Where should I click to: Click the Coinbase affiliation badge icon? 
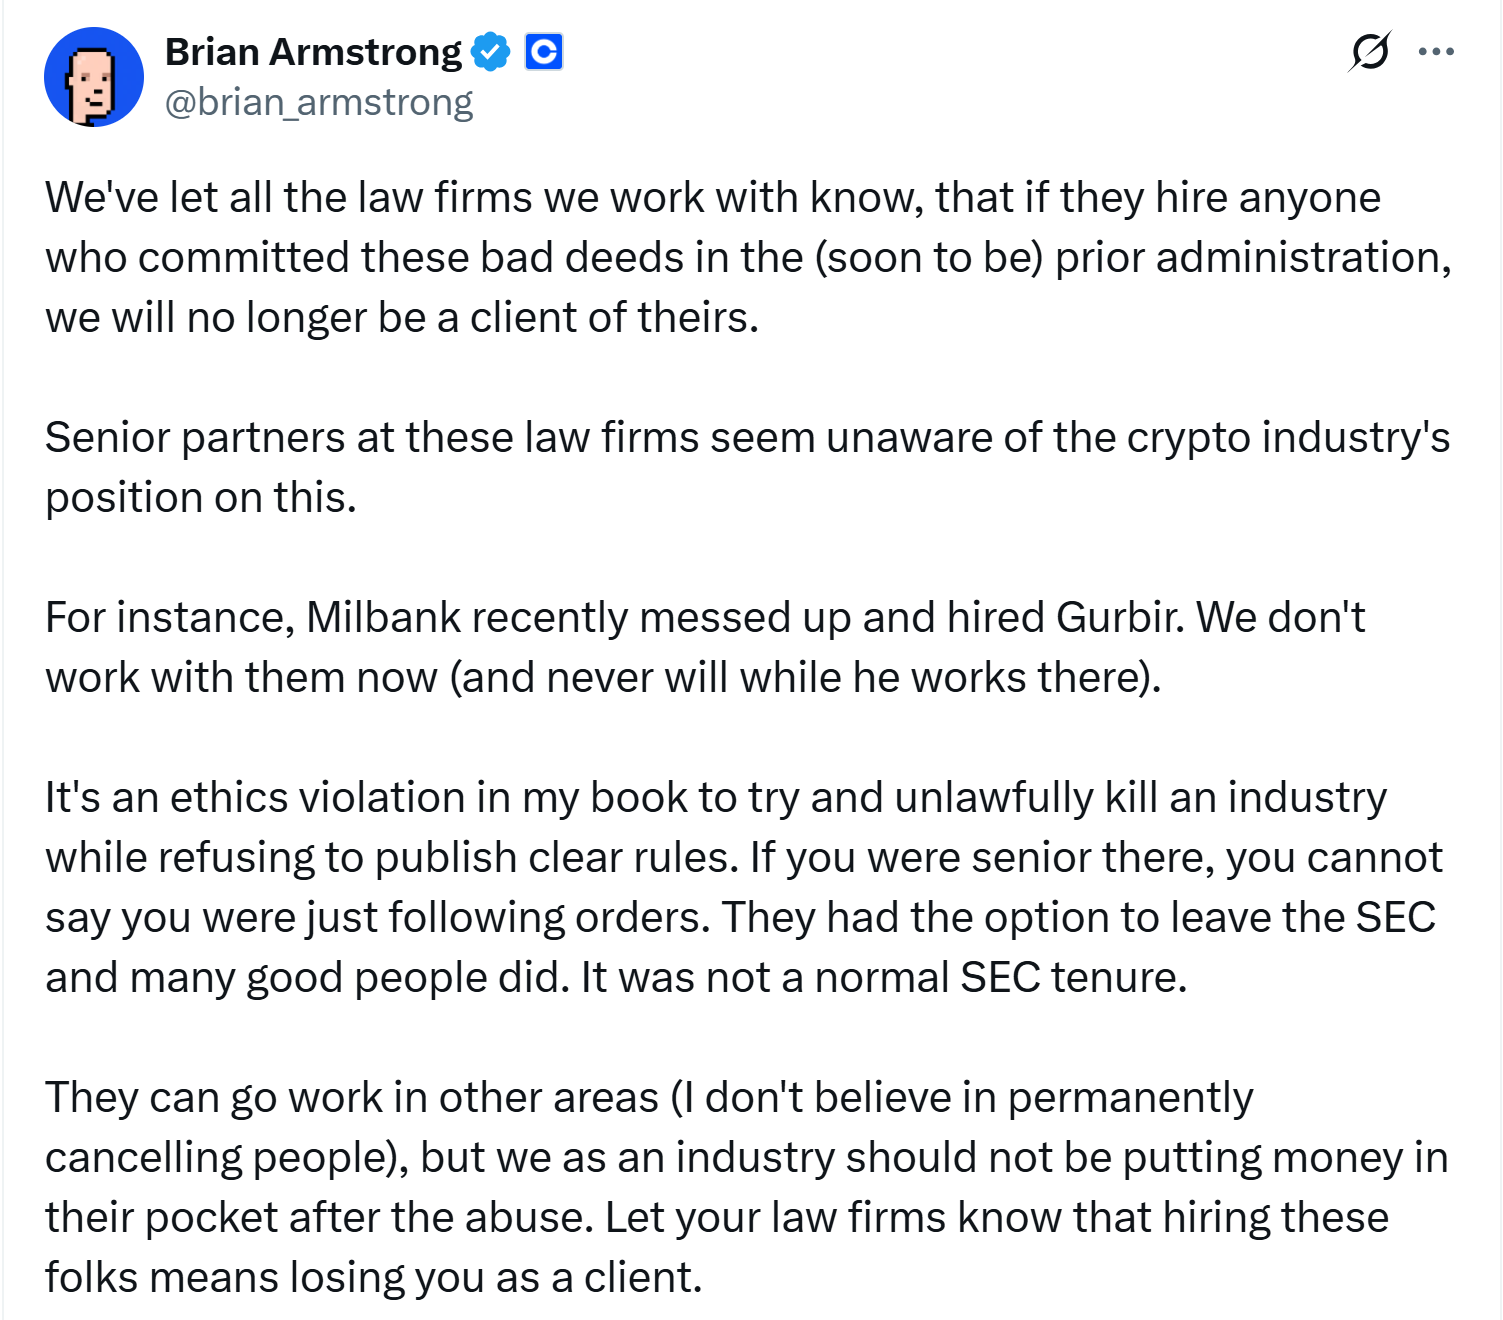pyautogui.click(x=544, y=52)
